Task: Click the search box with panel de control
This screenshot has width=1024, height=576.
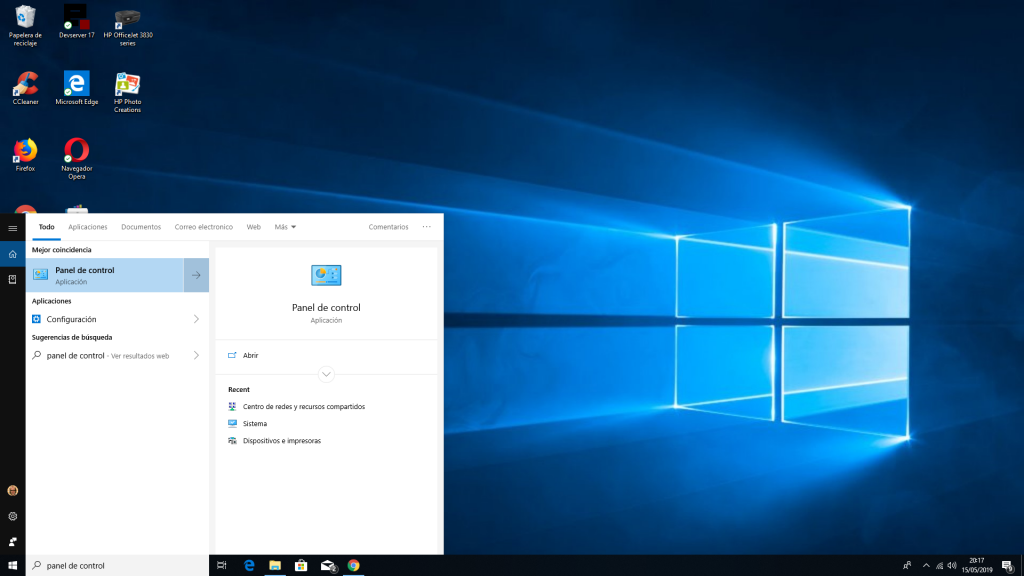Action: [x=120, y=565]
